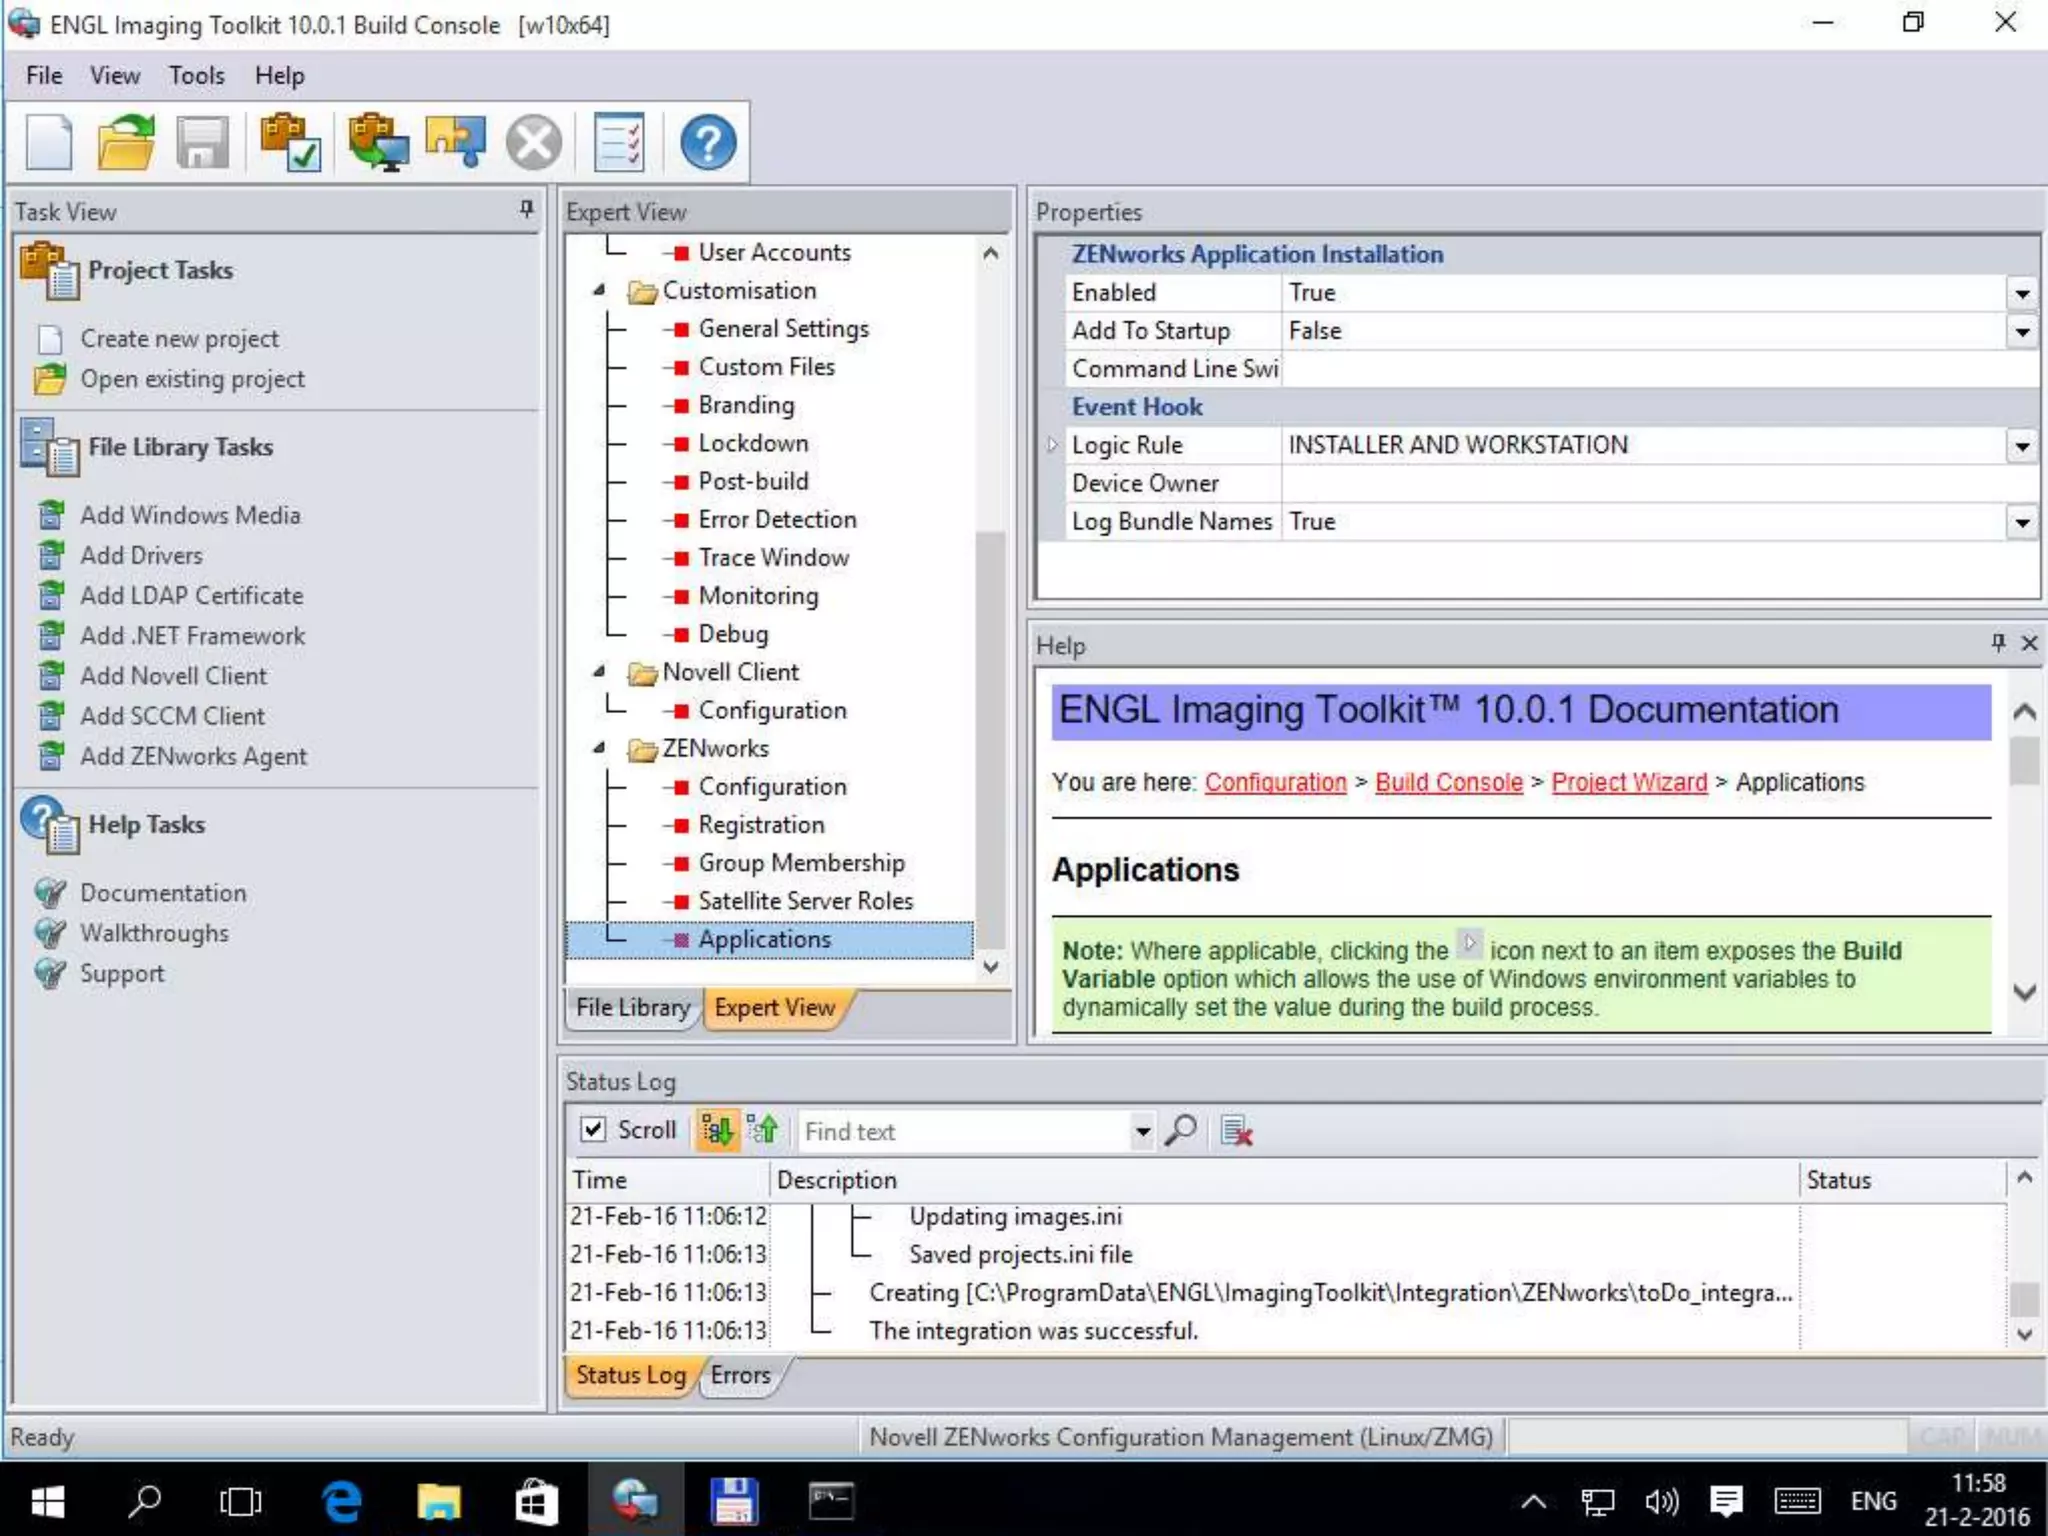
Task: Click the checklist toolbar icon
Action: coord(619,143)
